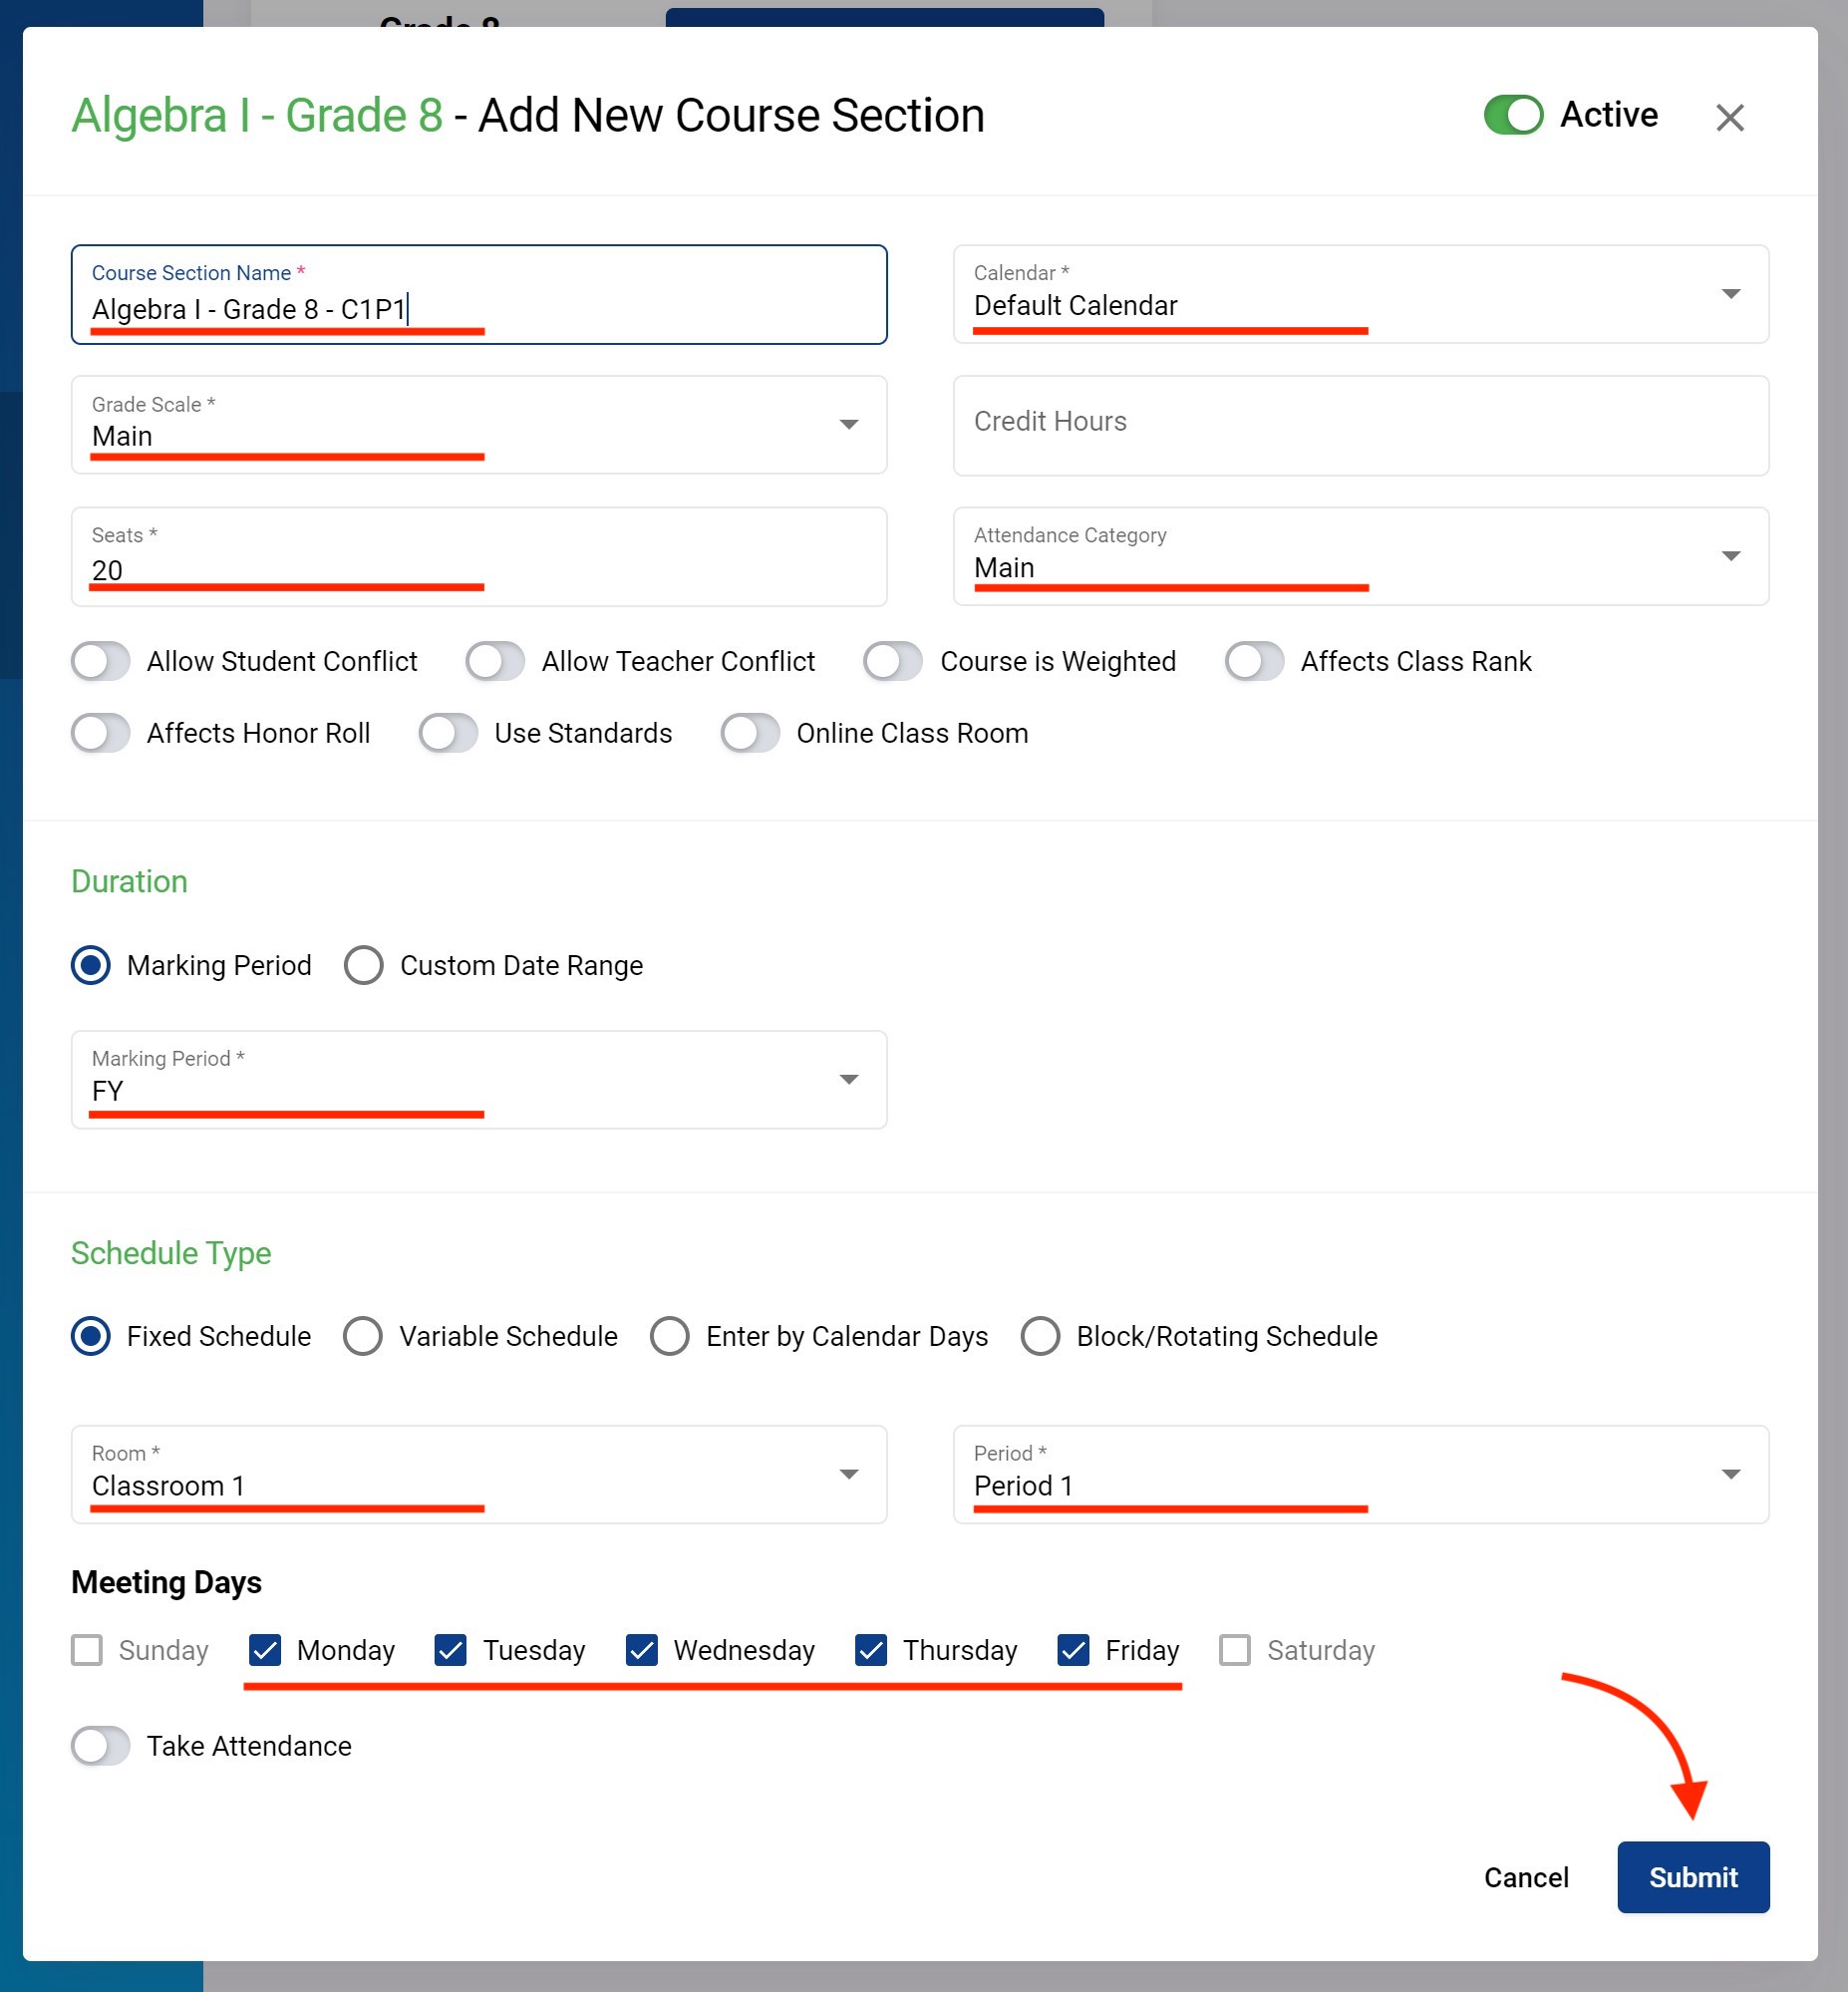Click the Credit Hours input field

[x=1360, y=425]
